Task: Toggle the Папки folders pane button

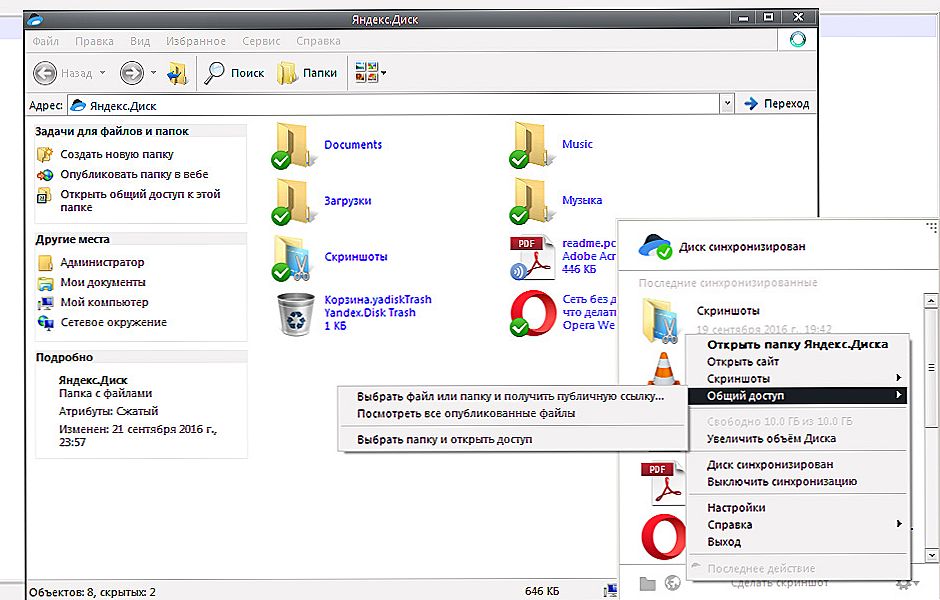Action: (x=307, y=73)
